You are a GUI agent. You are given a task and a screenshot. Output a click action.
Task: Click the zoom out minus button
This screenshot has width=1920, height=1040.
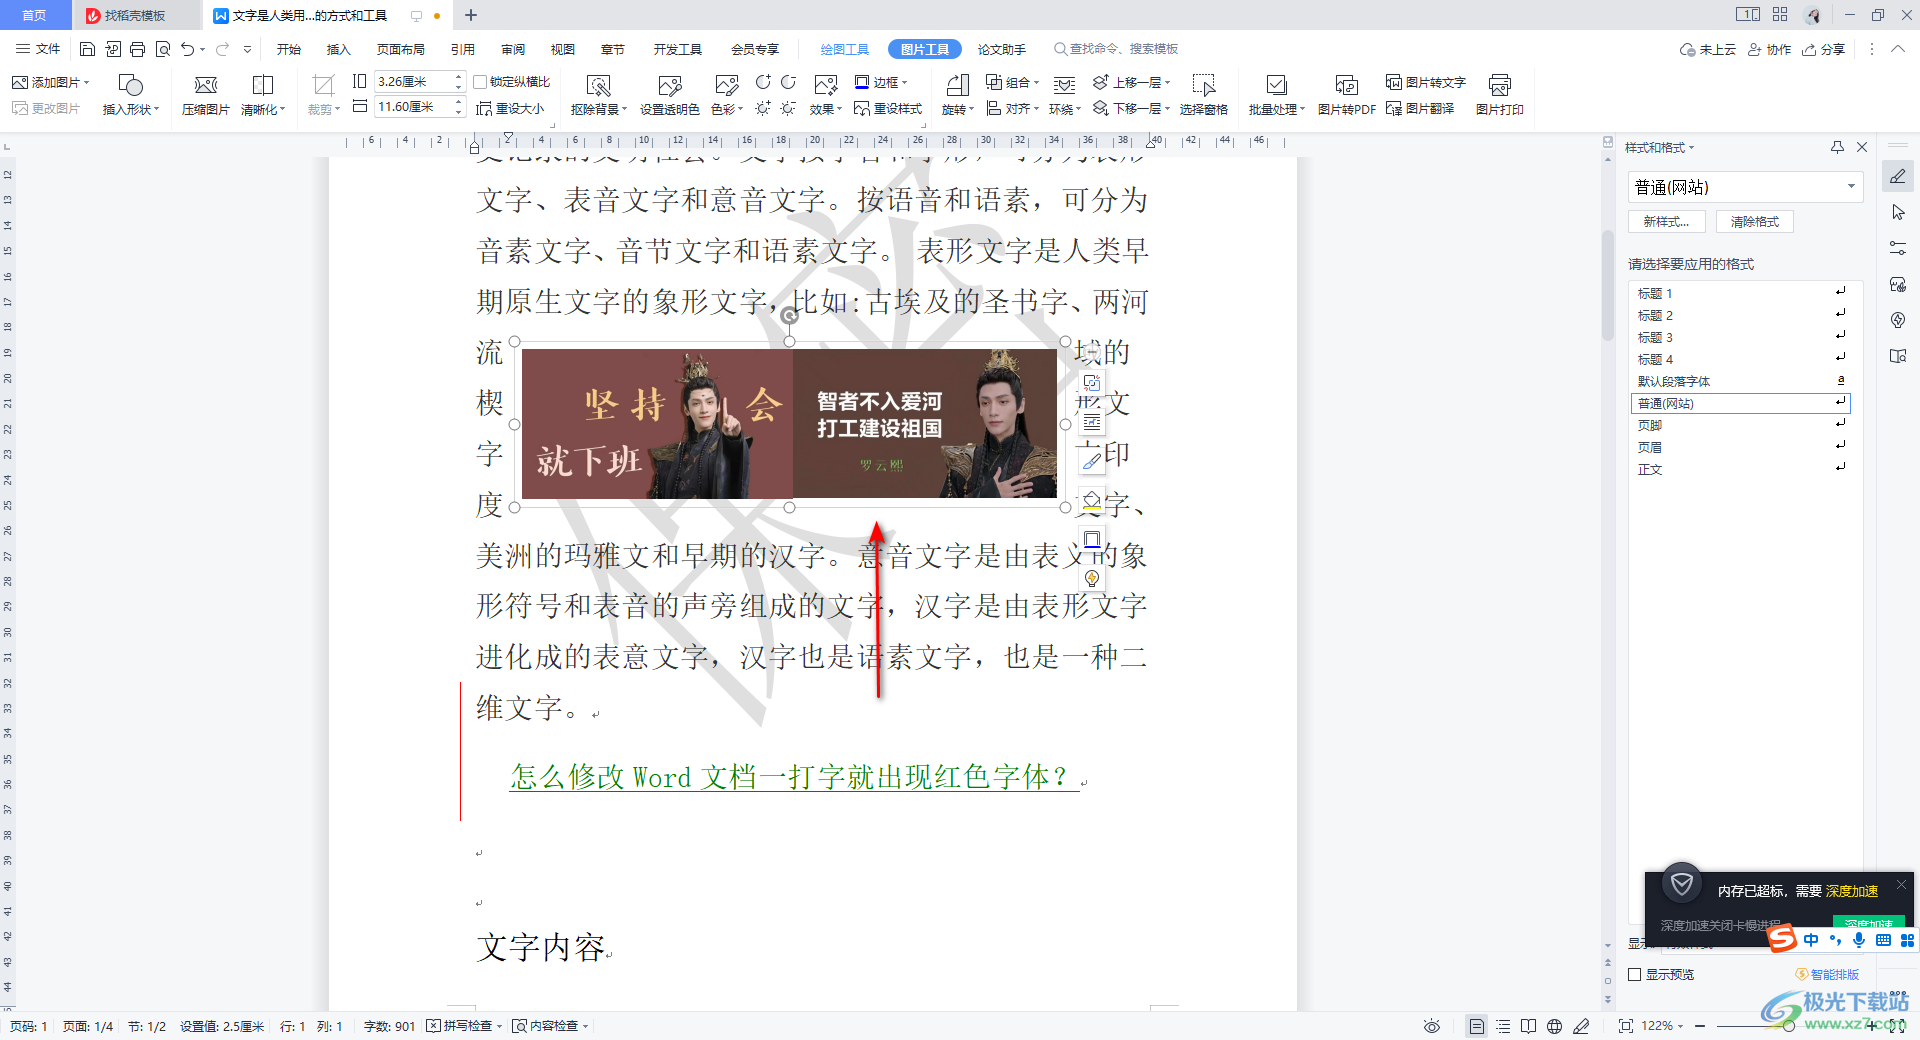pyautogui.click(x=1701, y=1026)
